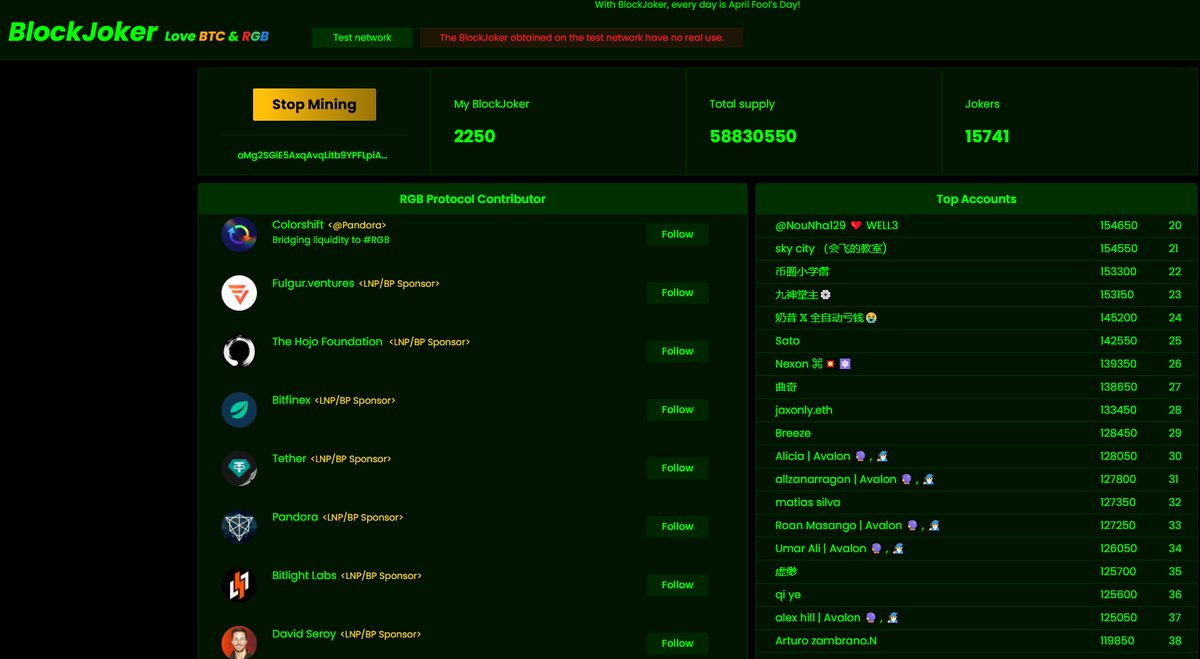Image resolution: width=1200 pixels, height=659 pixels.
Task: Follow Colorshift
Action: [x=677, y=234]
